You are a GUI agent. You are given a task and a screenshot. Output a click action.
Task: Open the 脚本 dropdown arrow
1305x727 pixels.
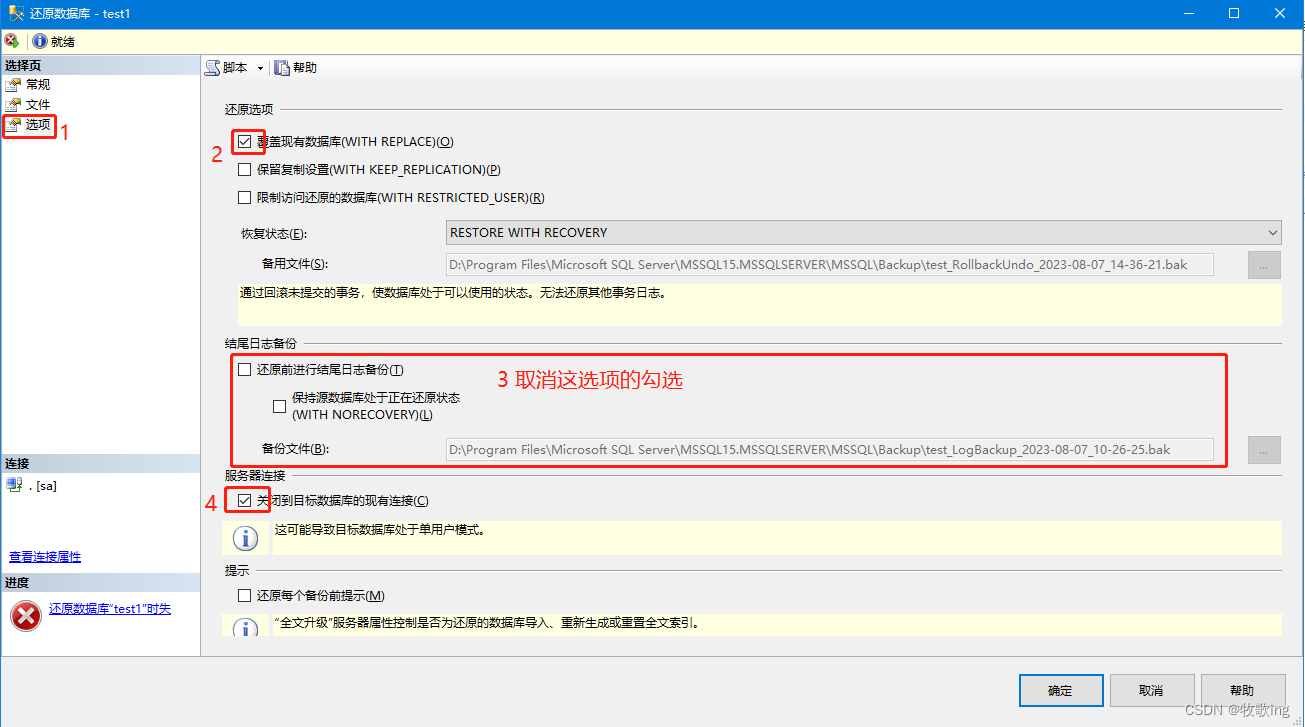click(260, 68)
